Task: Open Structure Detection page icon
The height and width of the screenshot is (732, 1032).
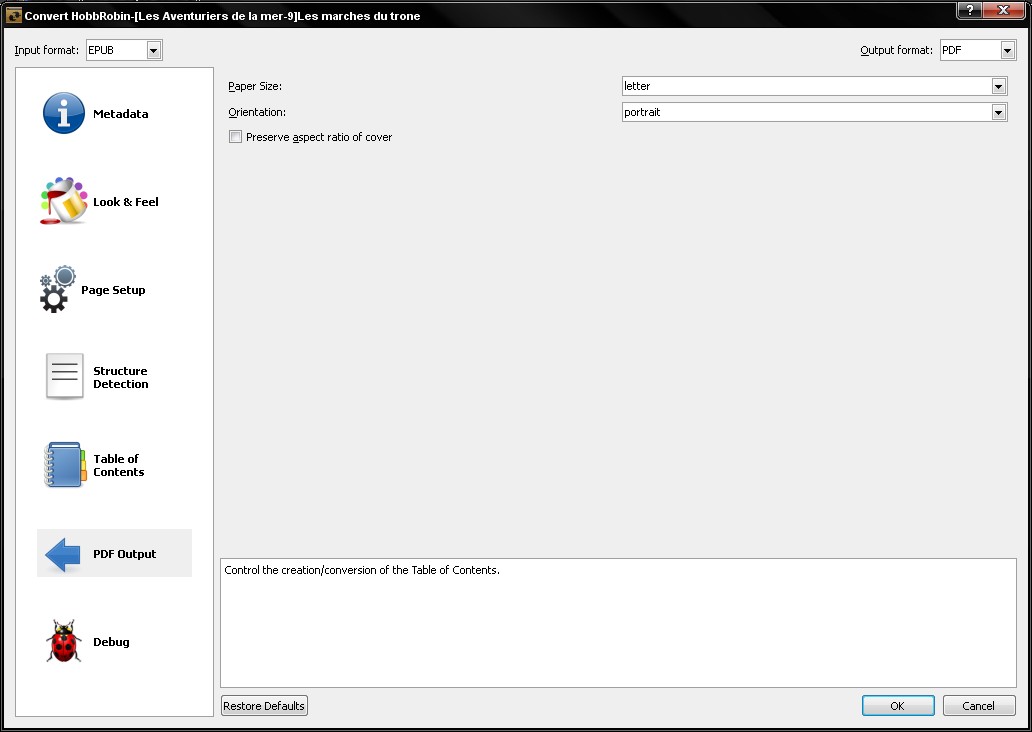Action: [64, 377]
